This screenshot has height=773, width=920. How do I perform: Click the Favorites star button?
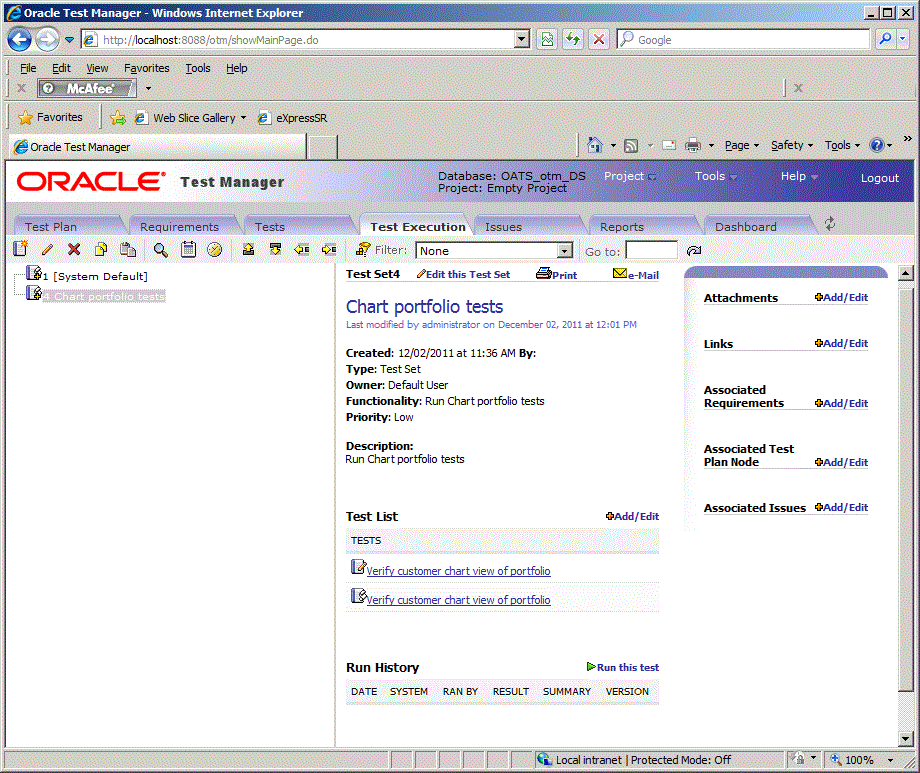[x=50, y=117]
